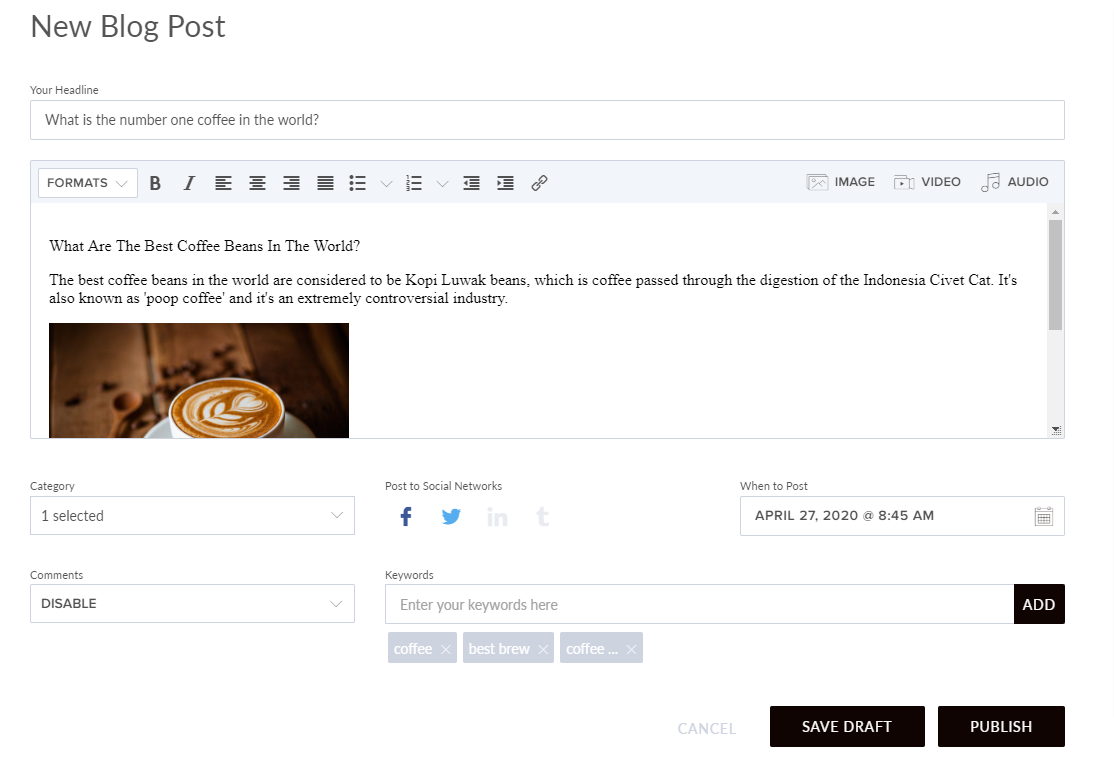Insert a bulleted list
The height and width of the screenshot is (763, 1114).
pyautogui.click(x=357, y=183)
